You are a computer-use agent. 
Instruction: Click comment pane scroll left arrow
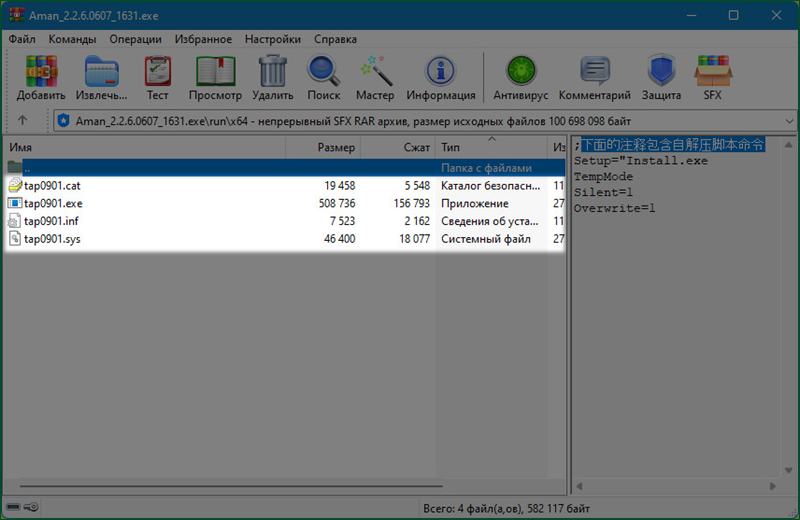(580, 486)
